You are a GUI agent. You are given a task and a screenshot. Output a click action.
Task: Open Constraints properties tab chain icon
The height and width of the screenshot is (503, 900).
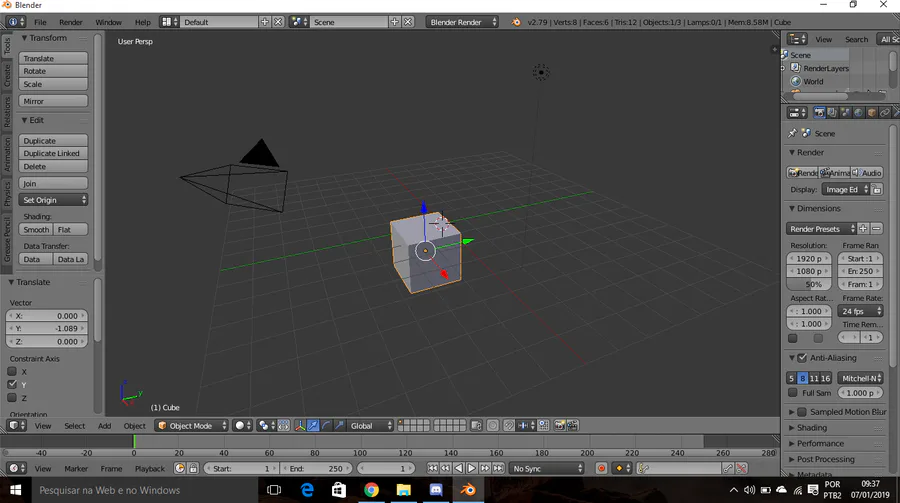coord(885,113)
